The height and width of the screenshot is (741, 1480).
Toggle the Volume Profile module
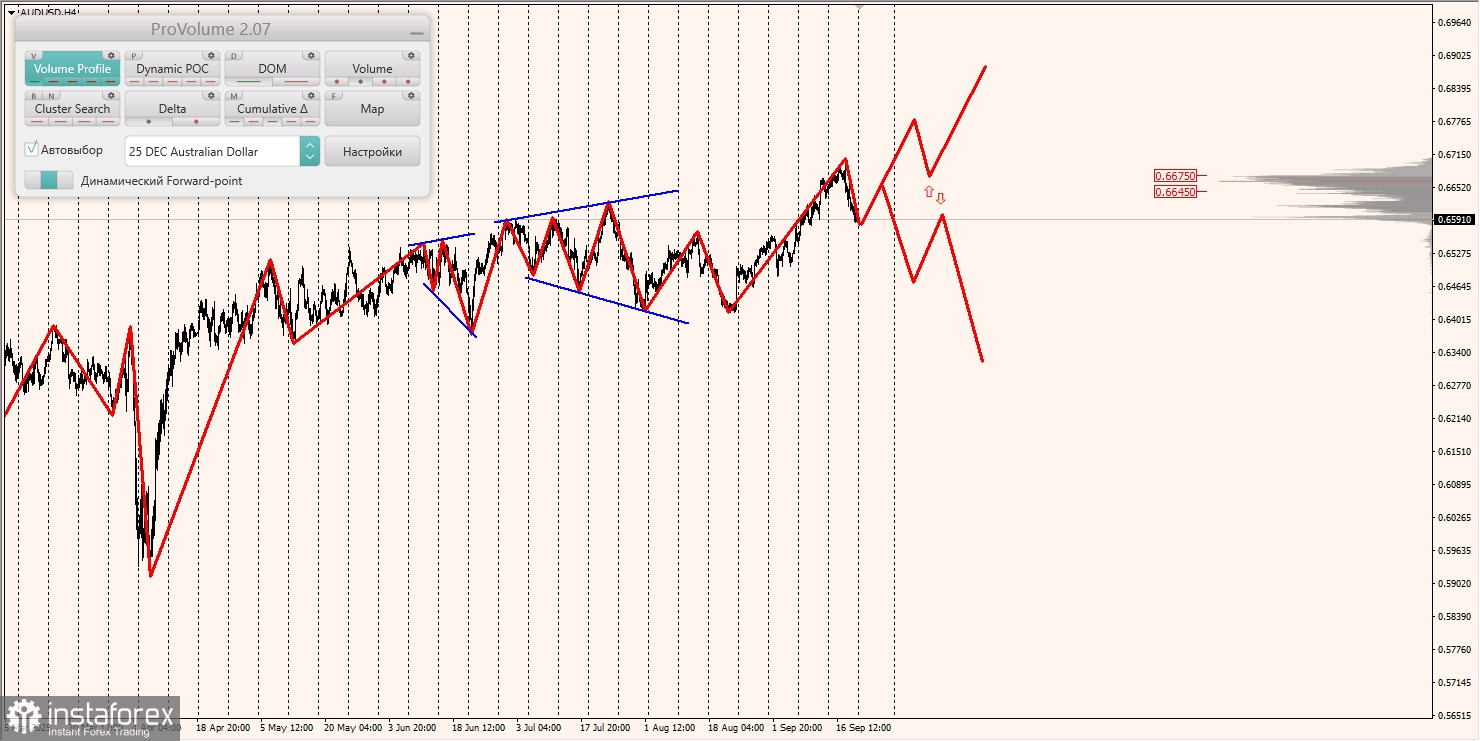(72, 69)
